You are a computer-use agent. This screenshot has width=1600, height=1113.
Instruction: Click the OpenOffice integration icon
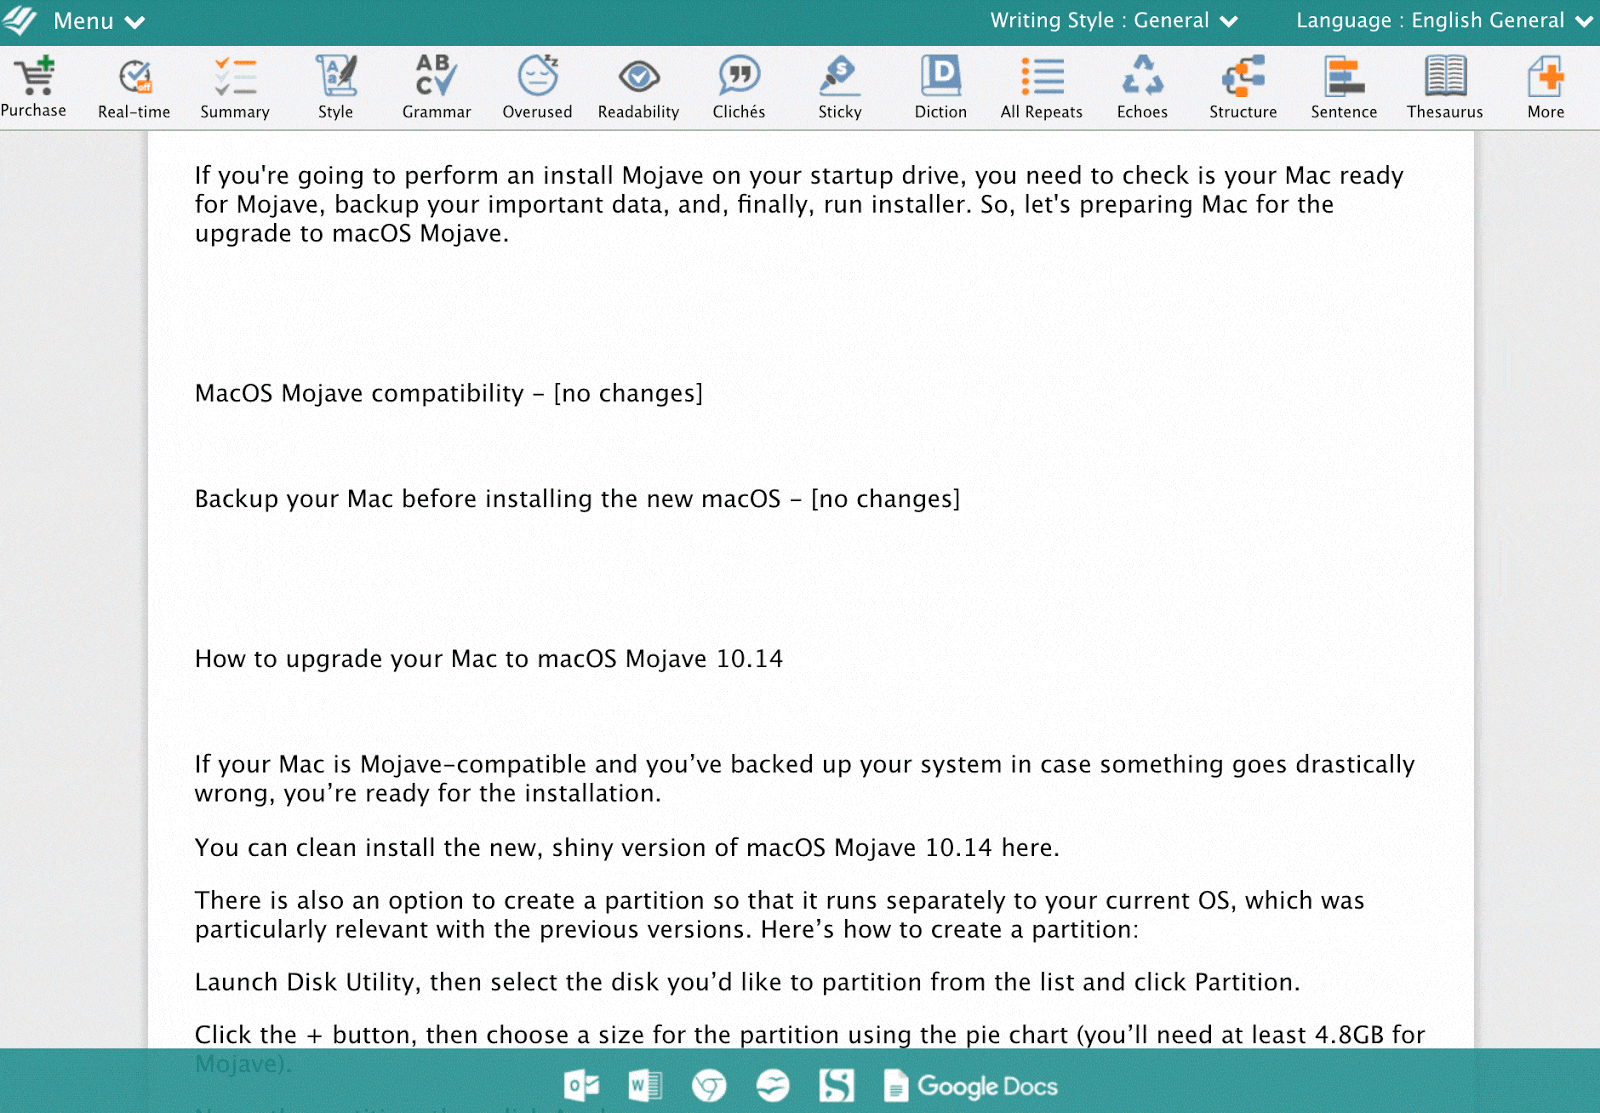(x=773, y=1085)
